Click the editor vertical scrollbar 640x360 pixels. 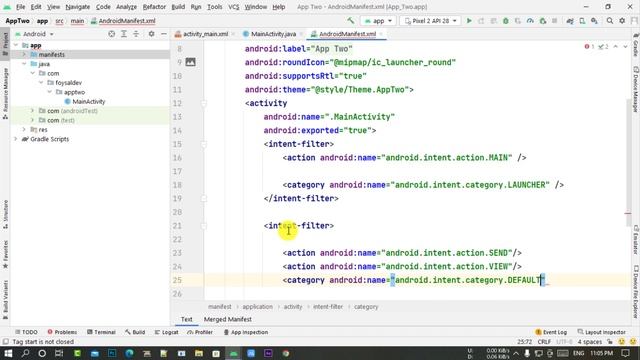pyautogui.click(x=628, y=162)
